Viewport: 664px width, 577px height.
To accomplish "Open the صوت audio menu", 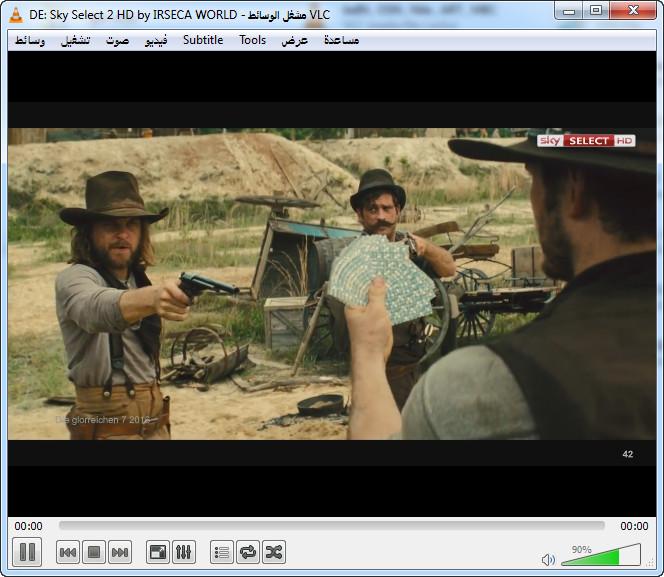I will coord(118,40).
